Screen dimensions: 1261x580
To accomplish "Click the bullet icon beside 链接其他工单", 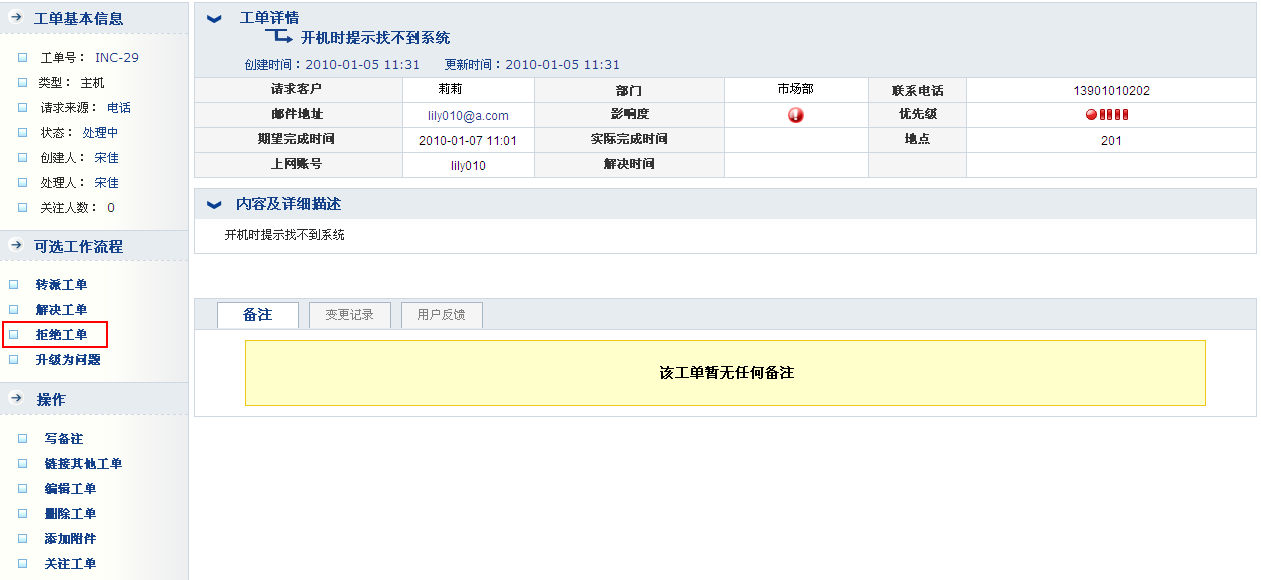I will (23, 464).
